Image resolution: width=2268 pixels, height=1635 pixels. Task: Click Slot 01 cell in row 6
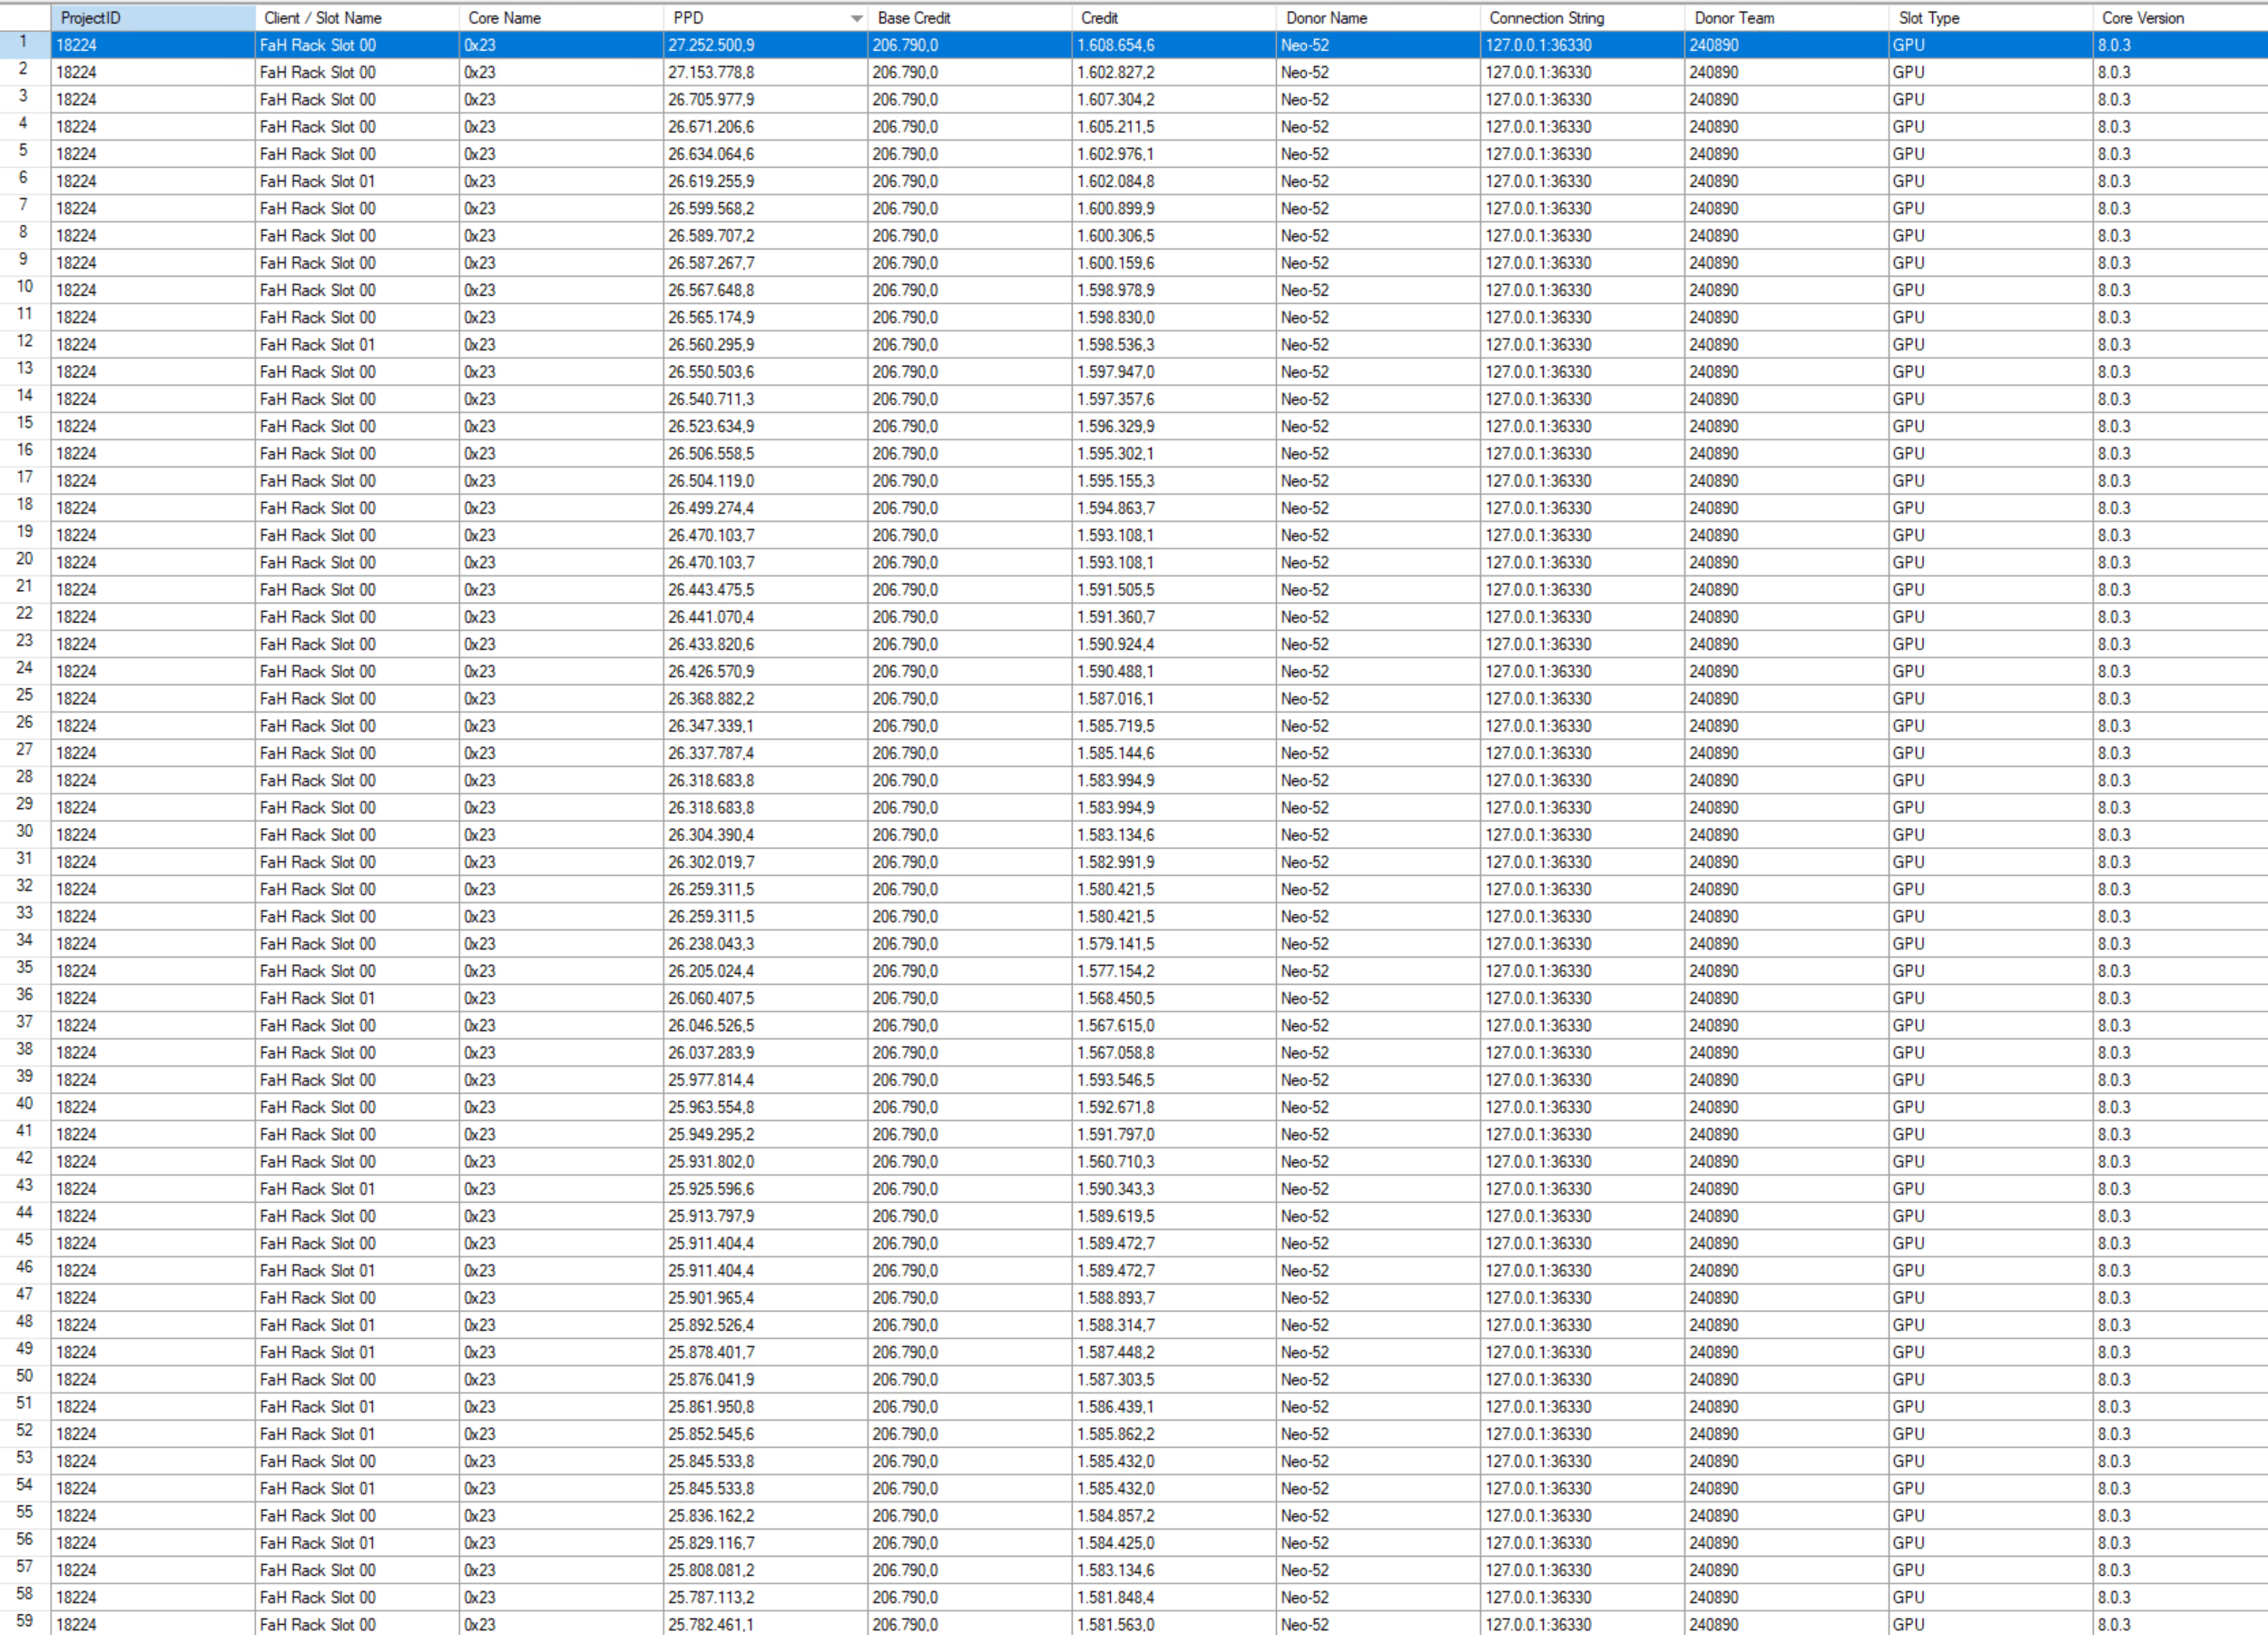click(317, 182)
